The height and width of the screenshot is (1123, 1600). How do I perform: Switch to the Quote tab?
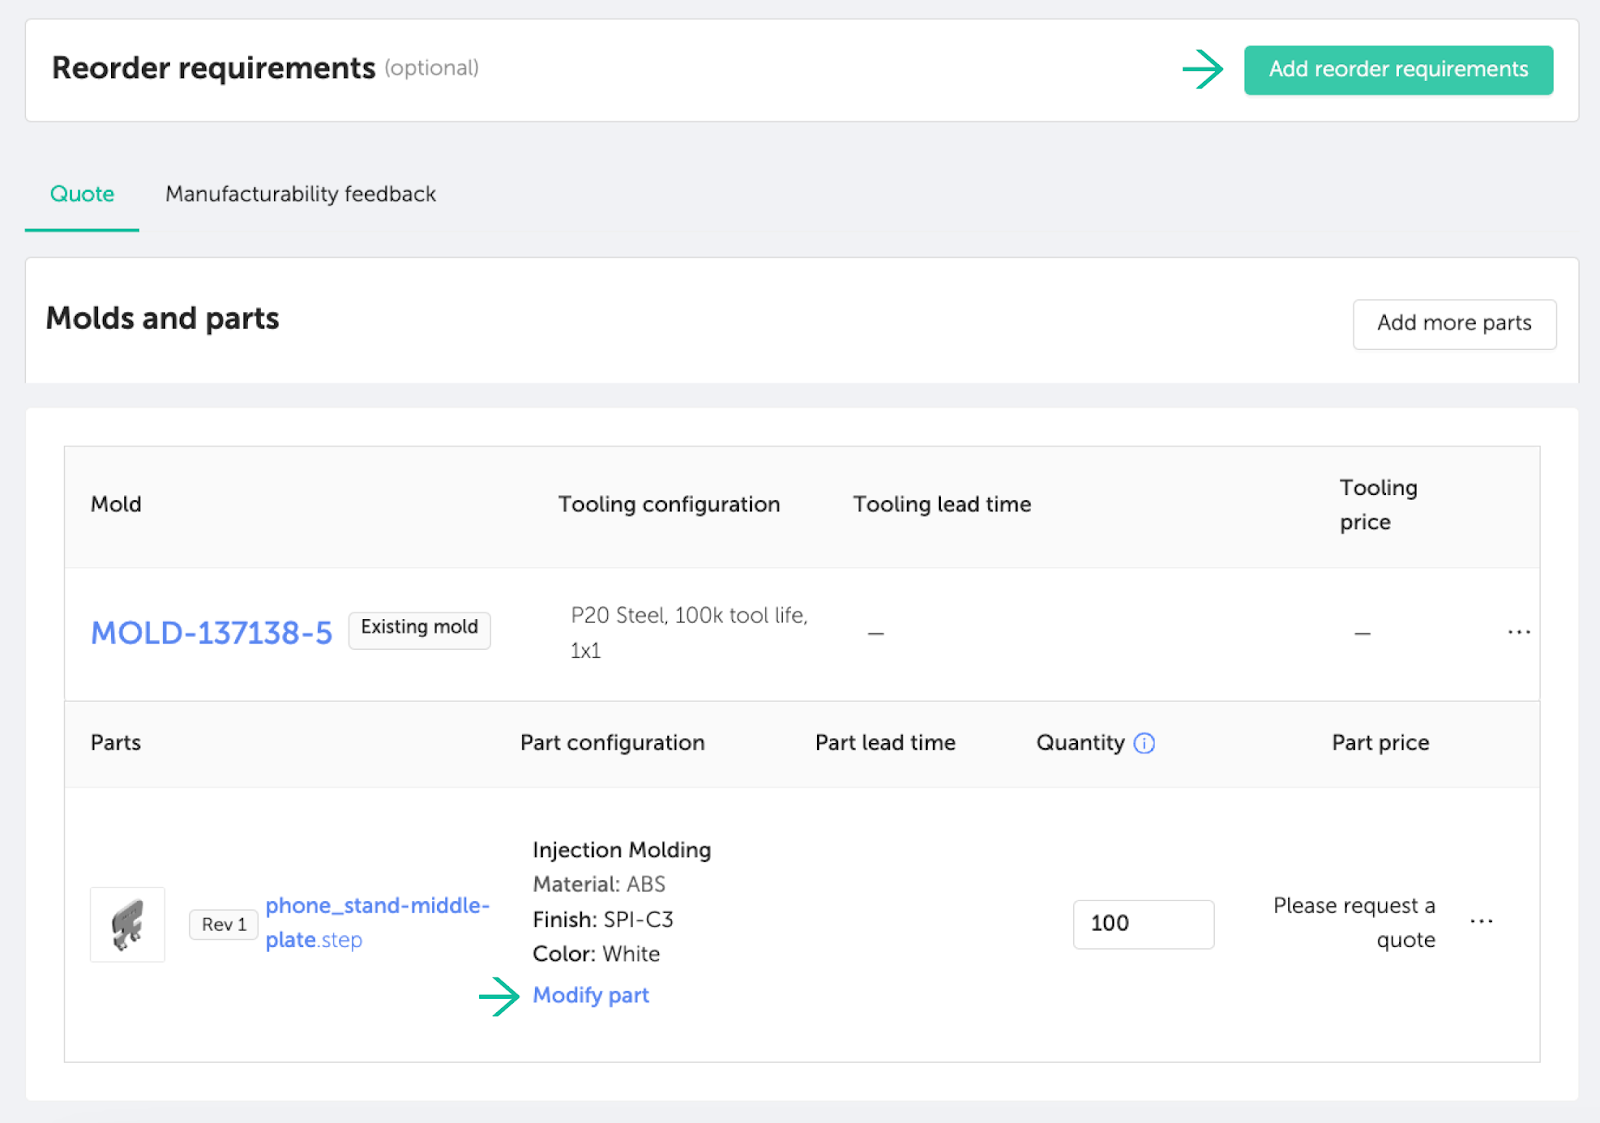pos(82,194)
